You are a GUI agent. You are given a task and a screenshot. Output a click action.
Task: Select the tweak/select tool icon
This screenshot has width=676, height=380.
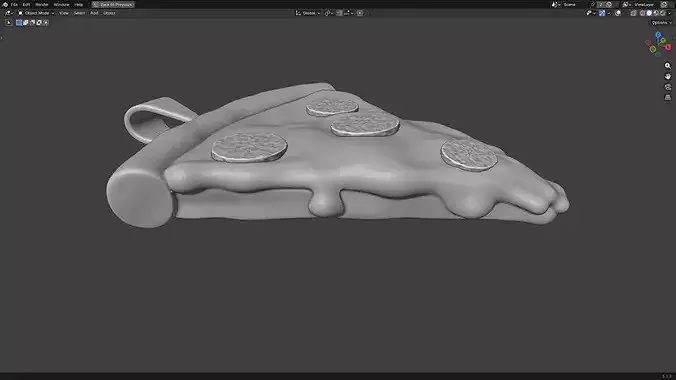point(9,22)
